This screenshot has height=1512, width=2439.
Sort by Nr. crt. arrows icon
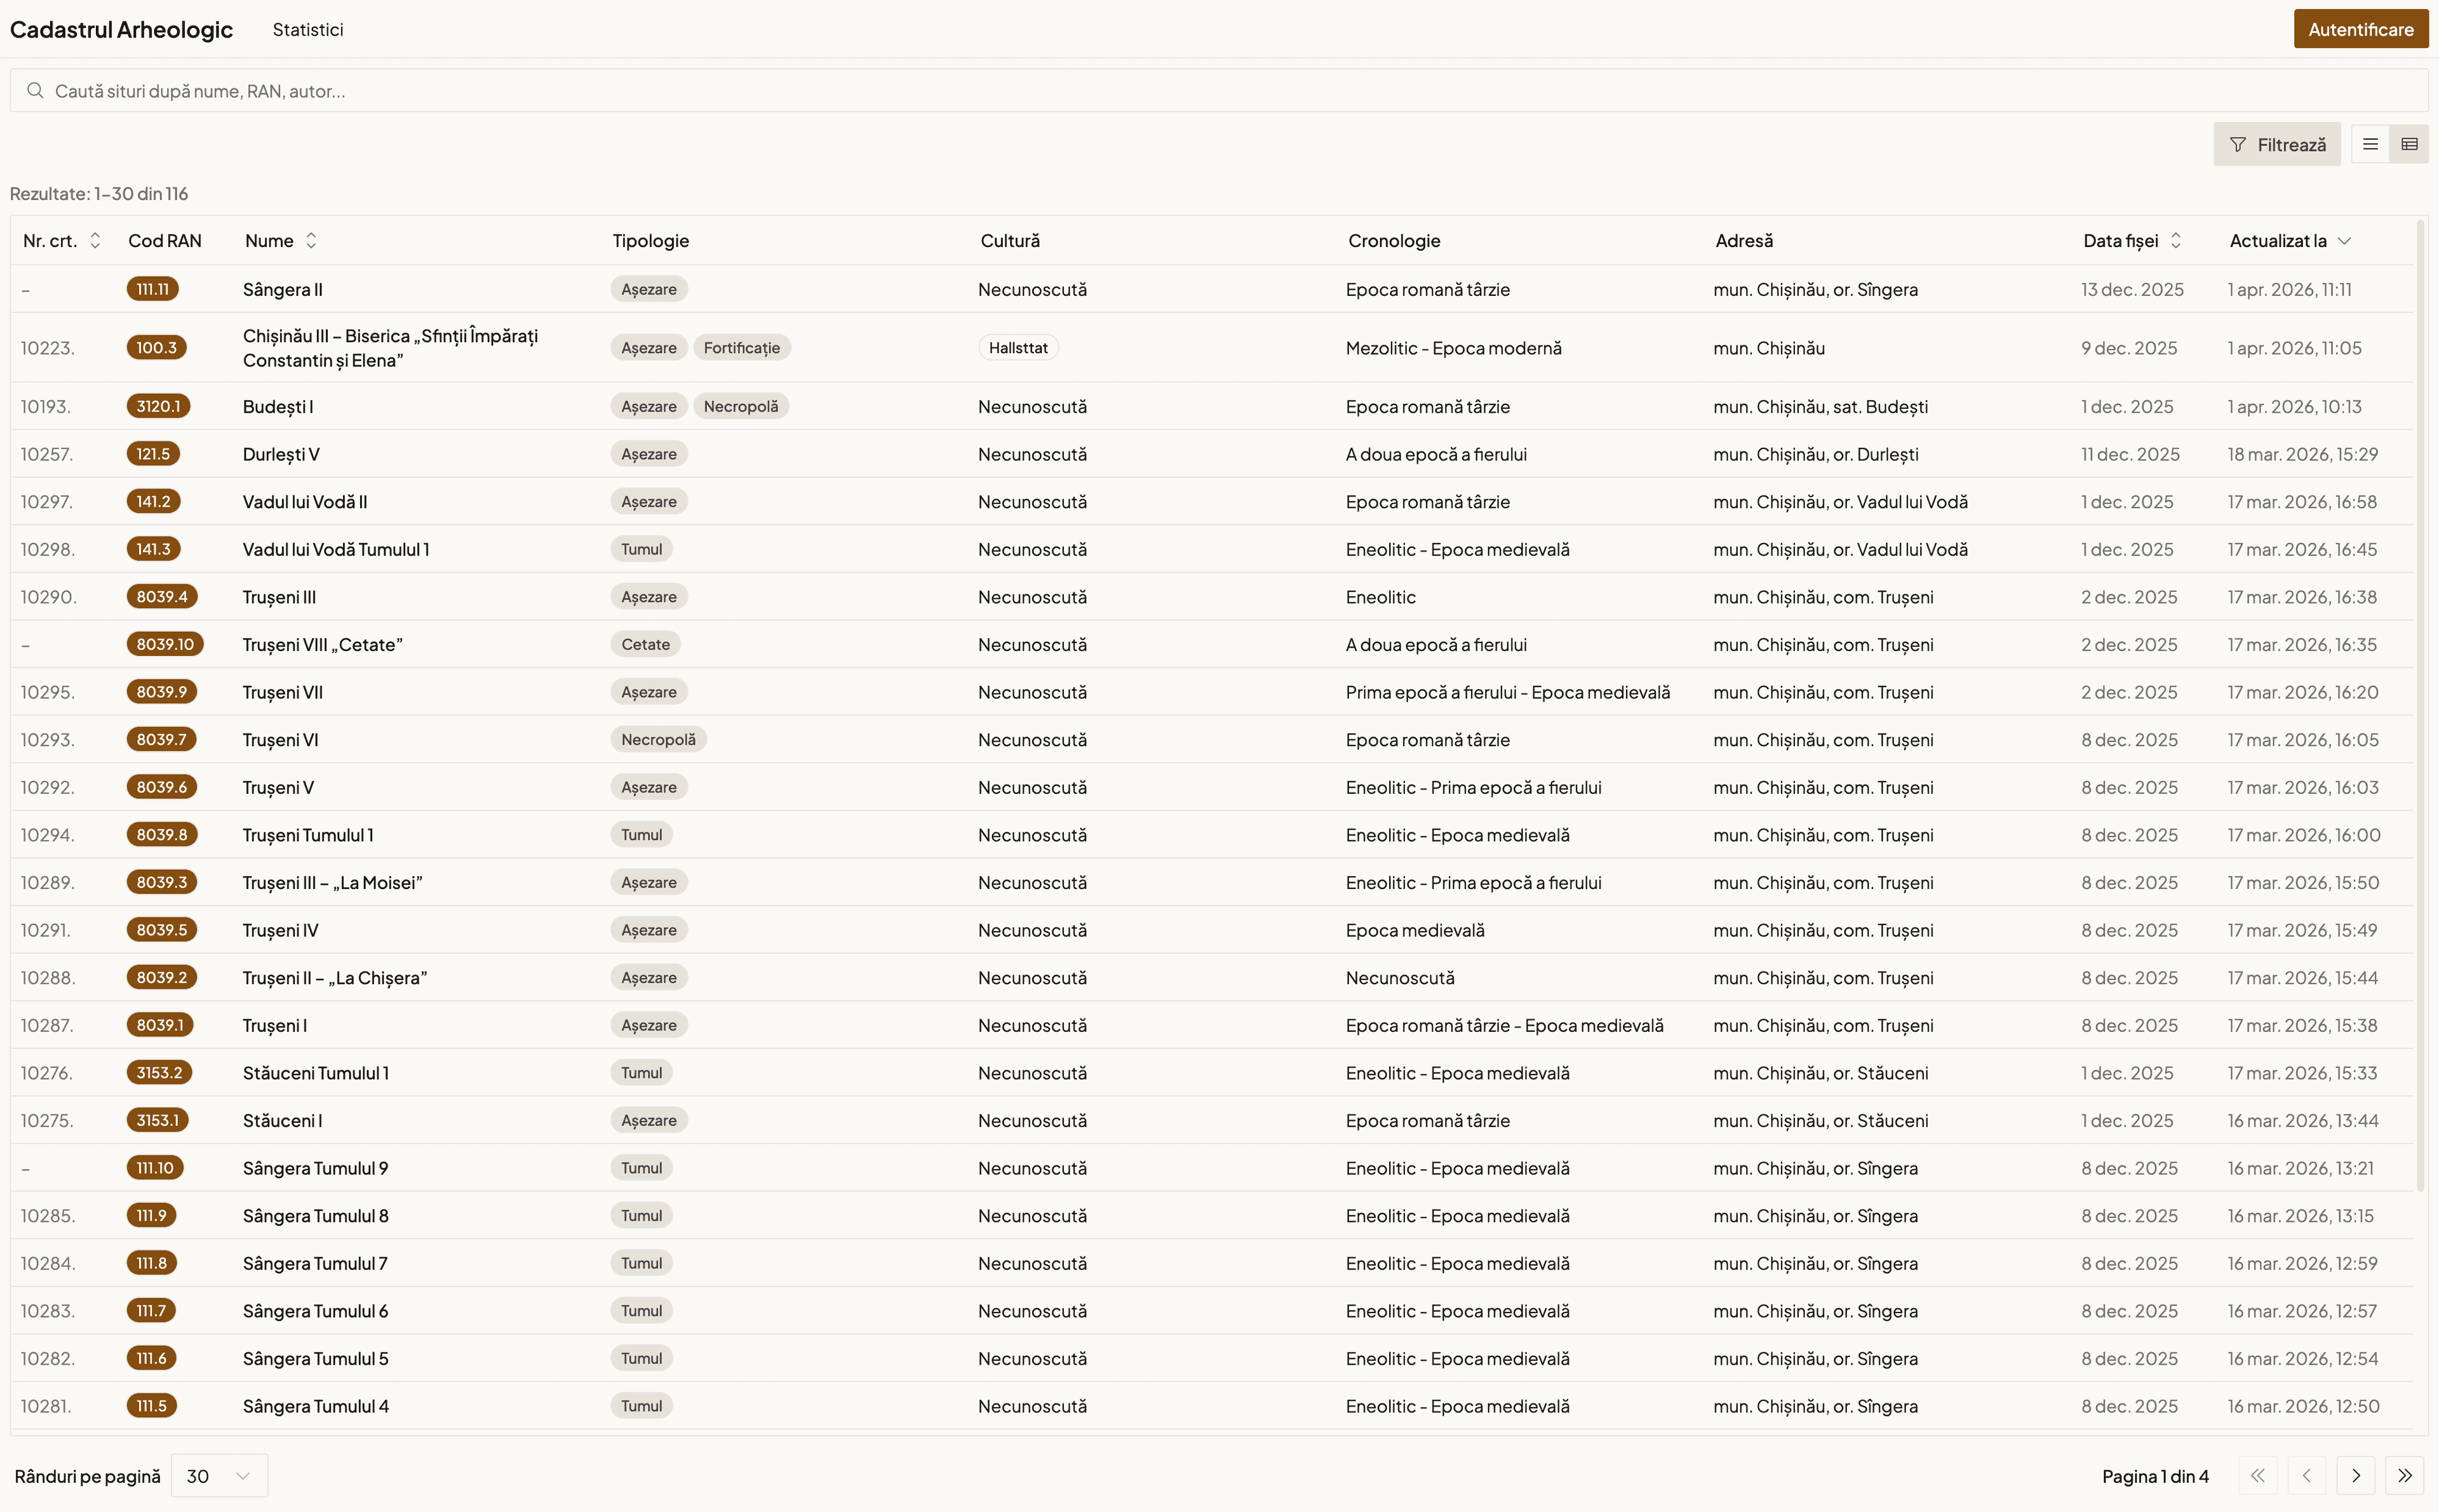(x=95, y=241)
